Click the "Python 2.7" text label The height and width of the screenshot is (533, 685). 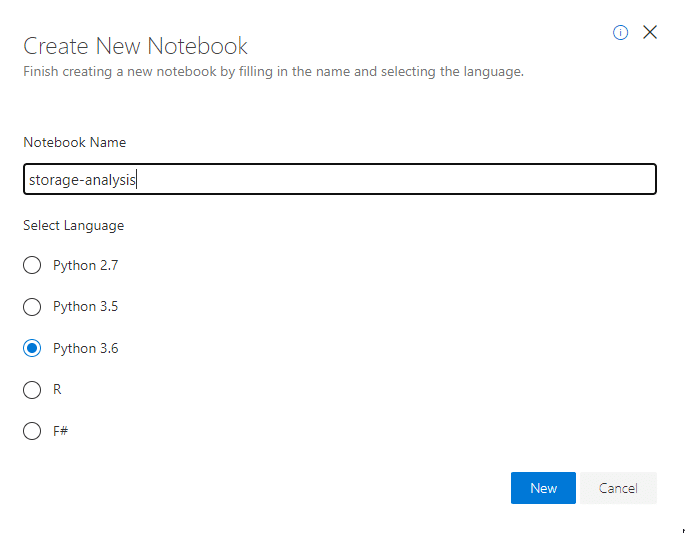[x=86, y=266]
